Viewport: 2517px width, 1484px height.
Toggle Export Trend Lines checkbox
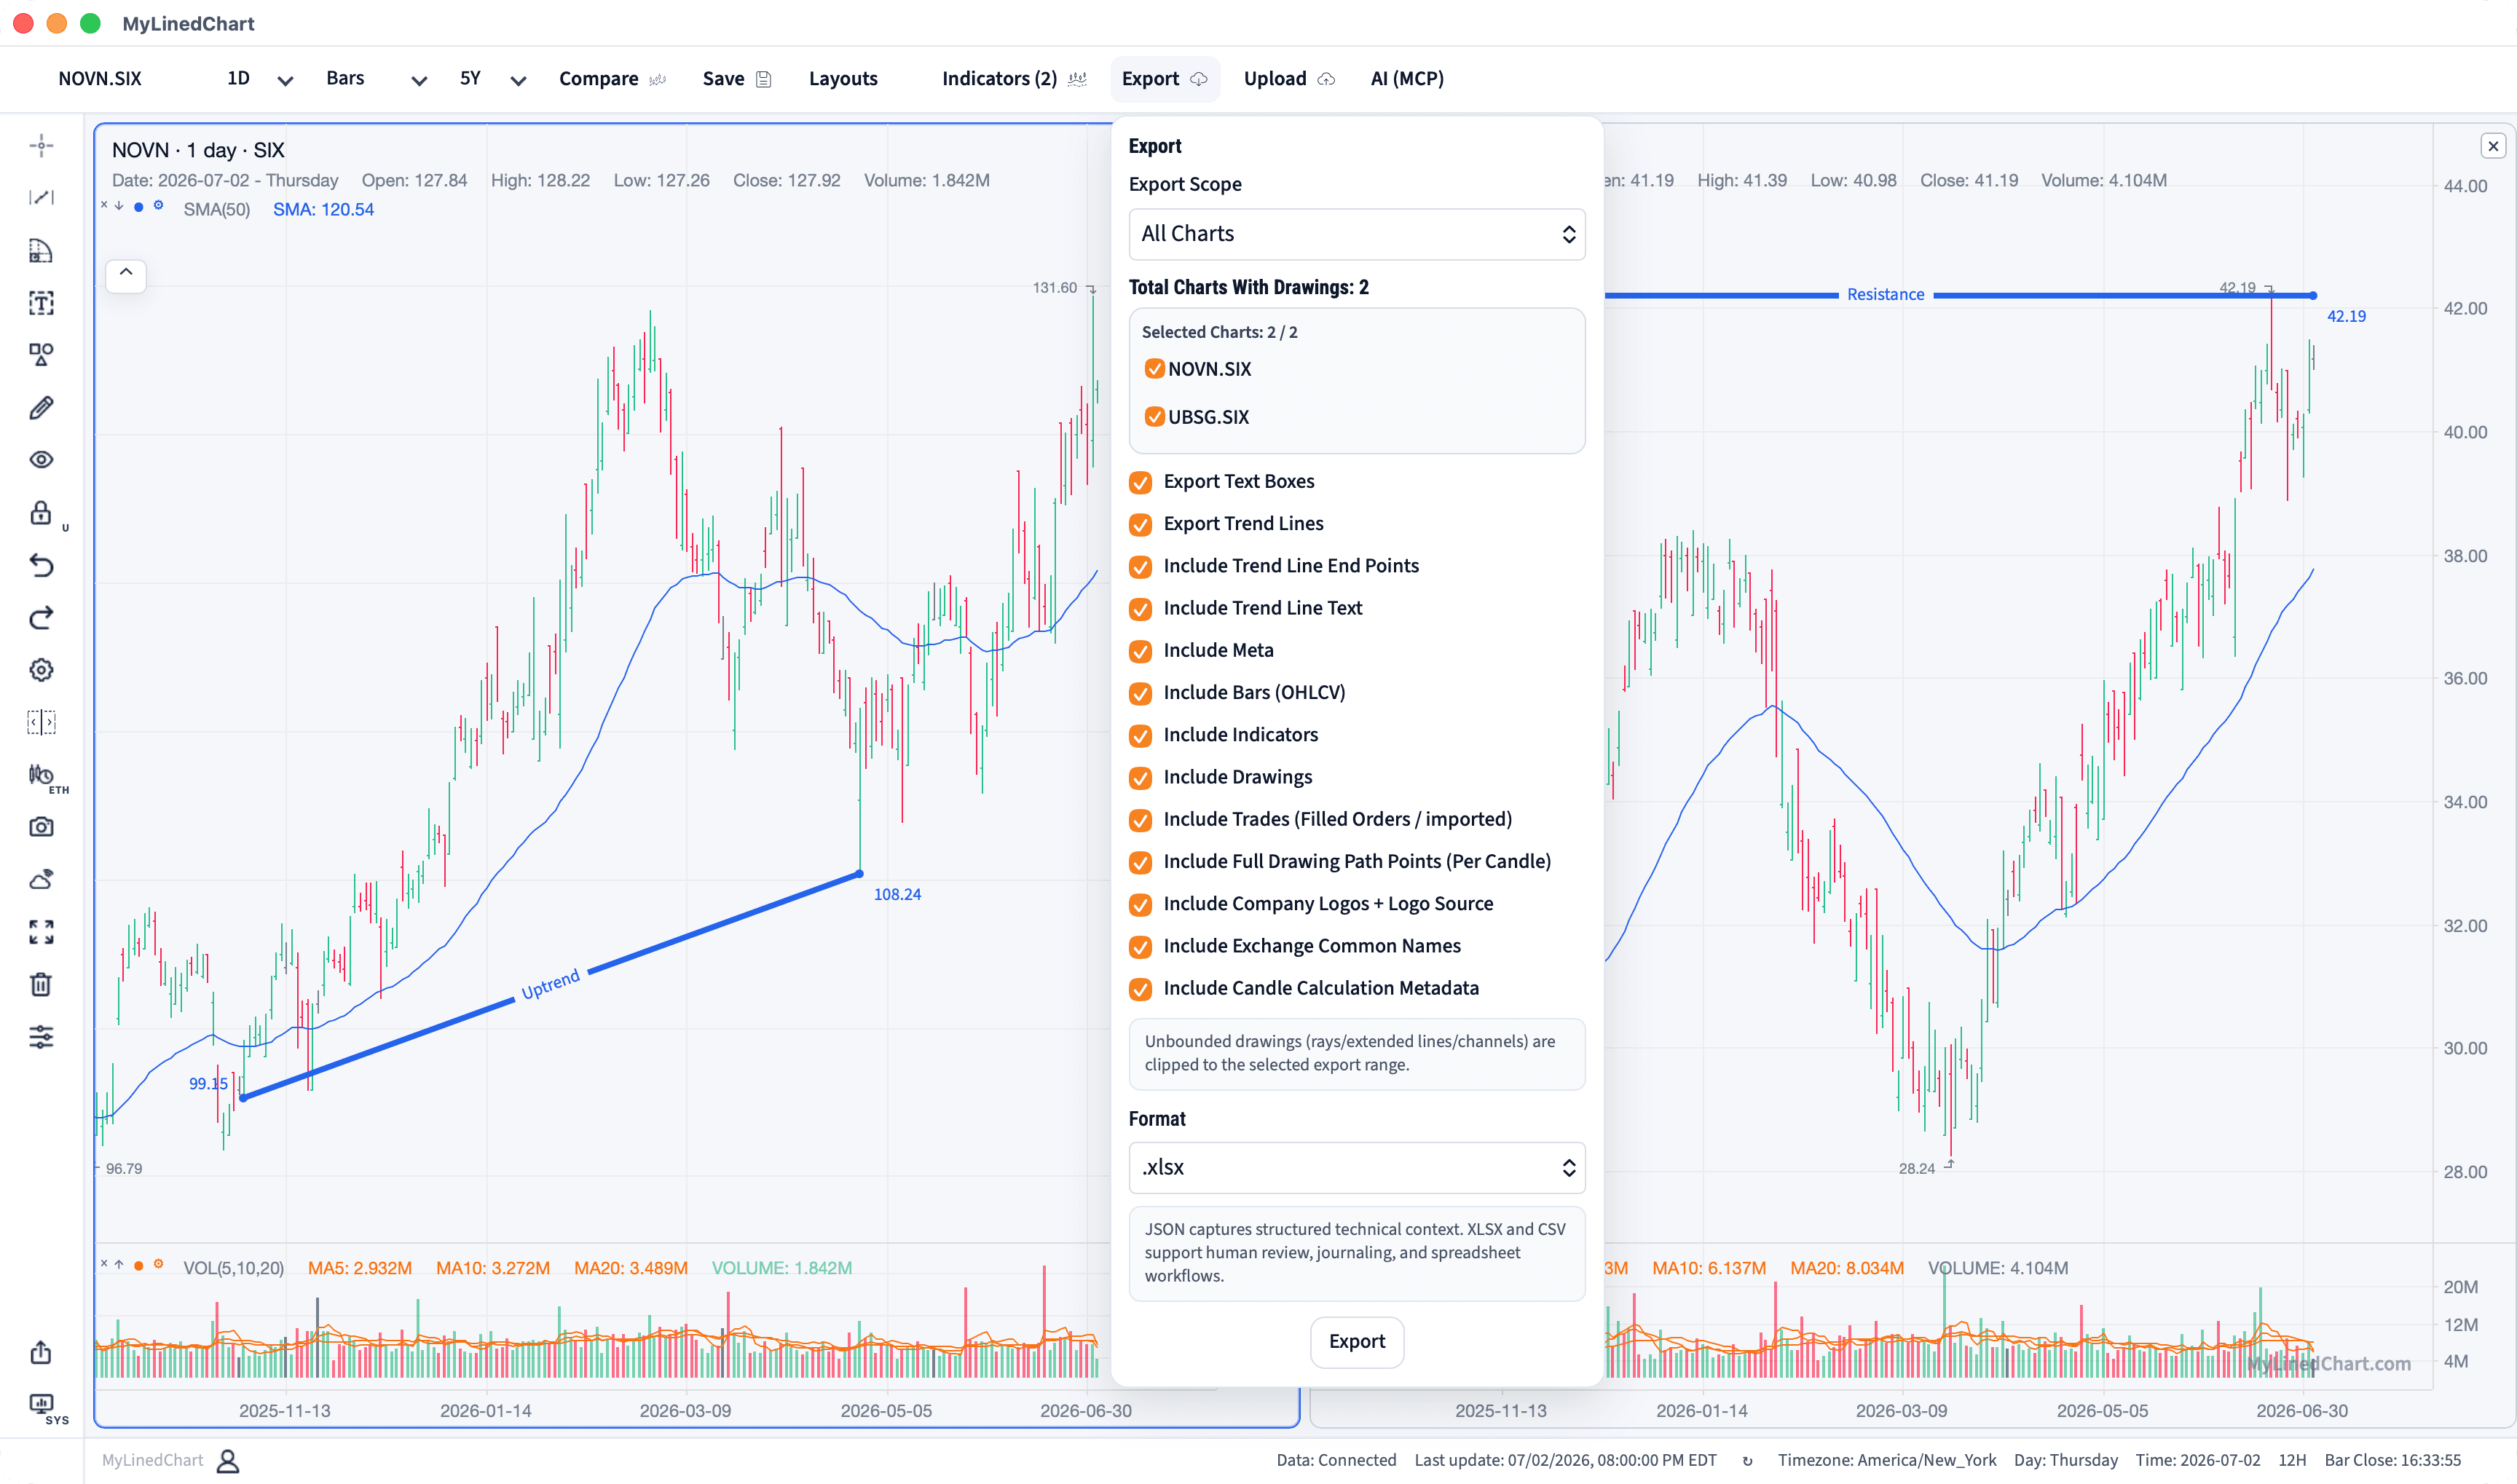point(1140,525)
